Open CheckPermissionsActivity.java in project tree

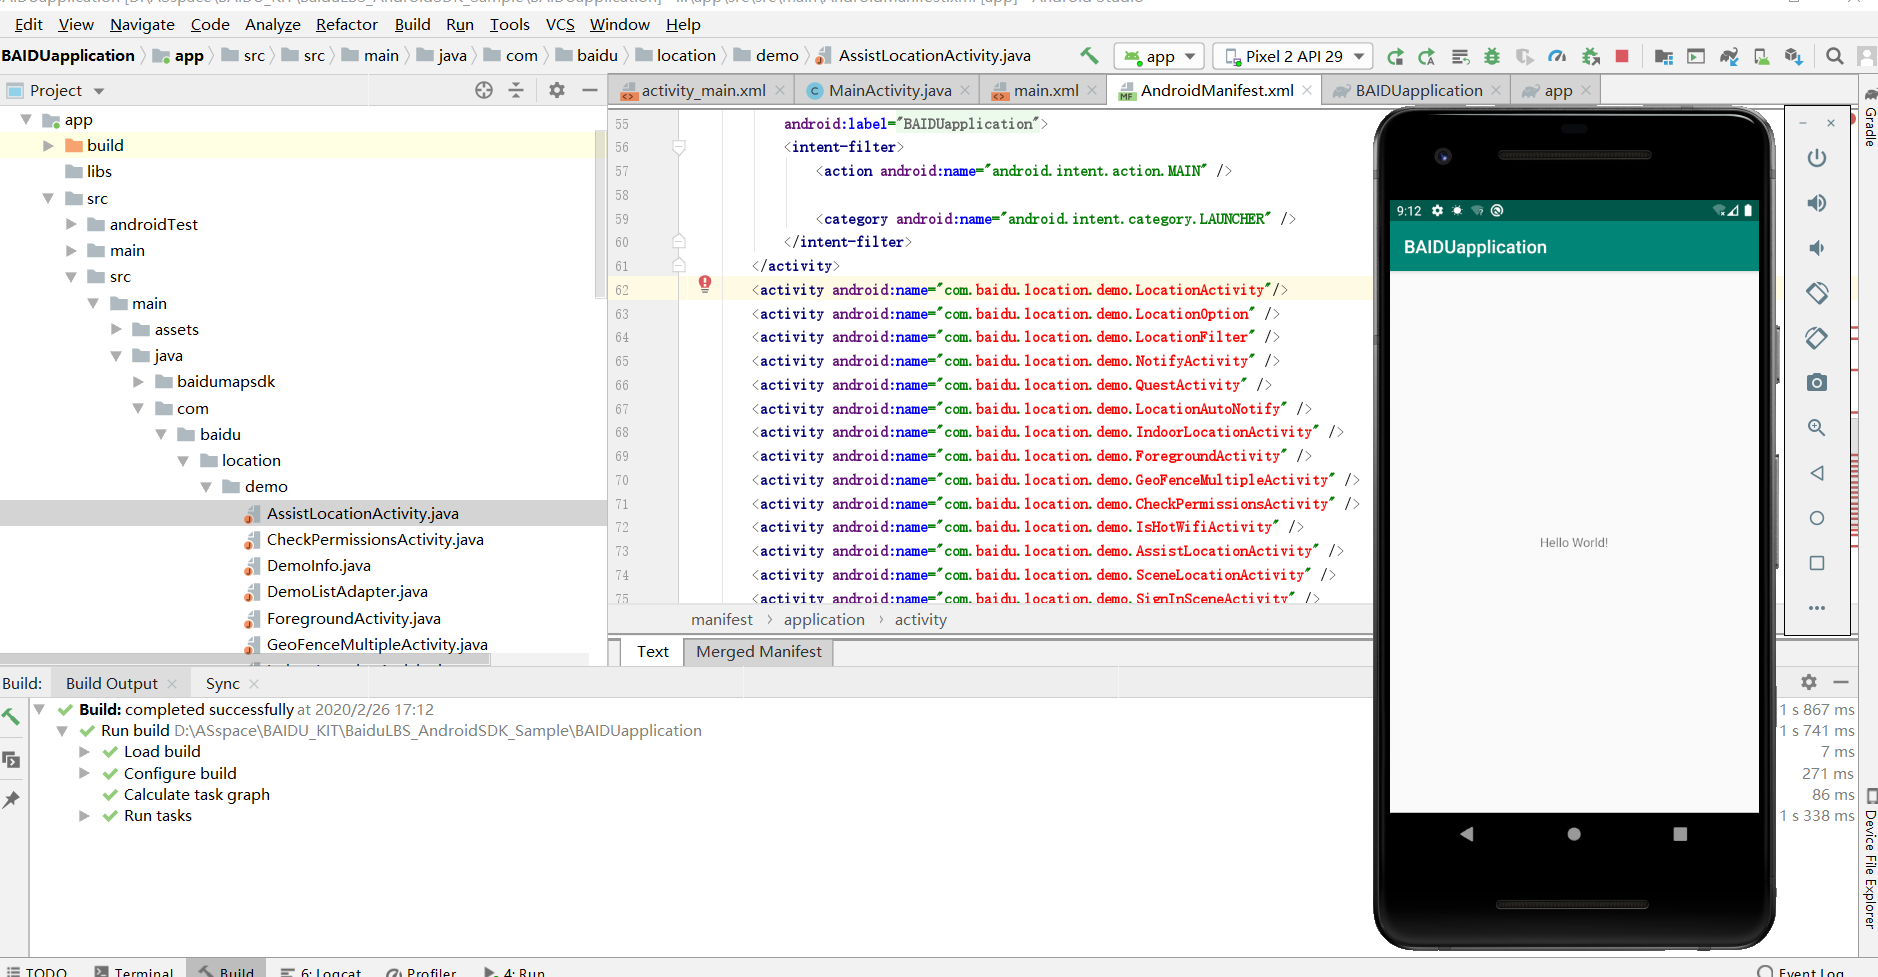(x=374, y=540)
